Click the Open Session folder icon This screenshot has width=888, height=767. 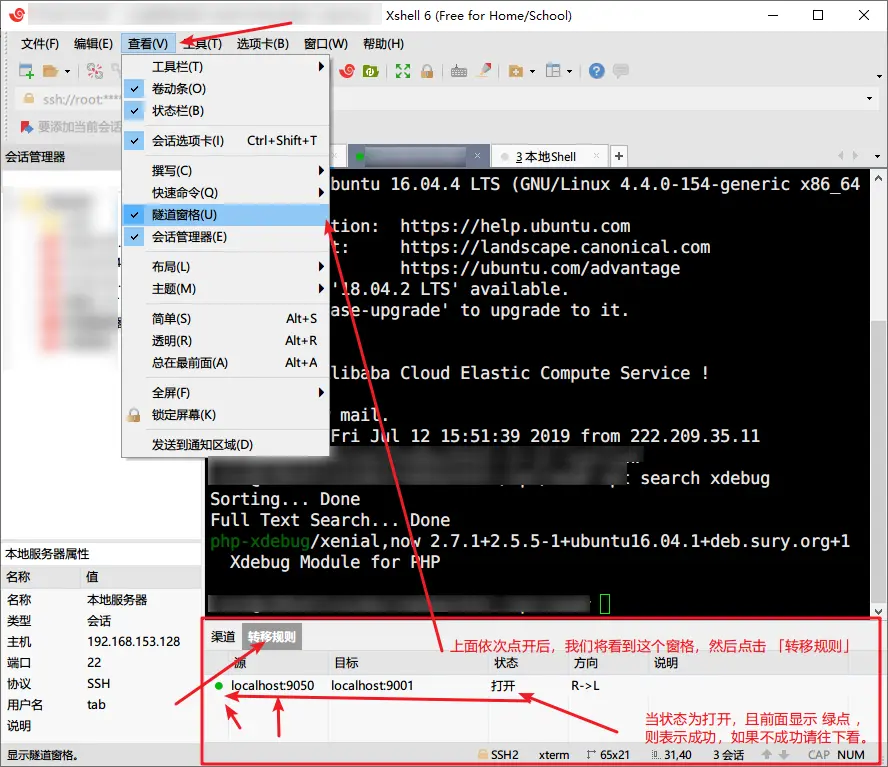click(50, 71)
